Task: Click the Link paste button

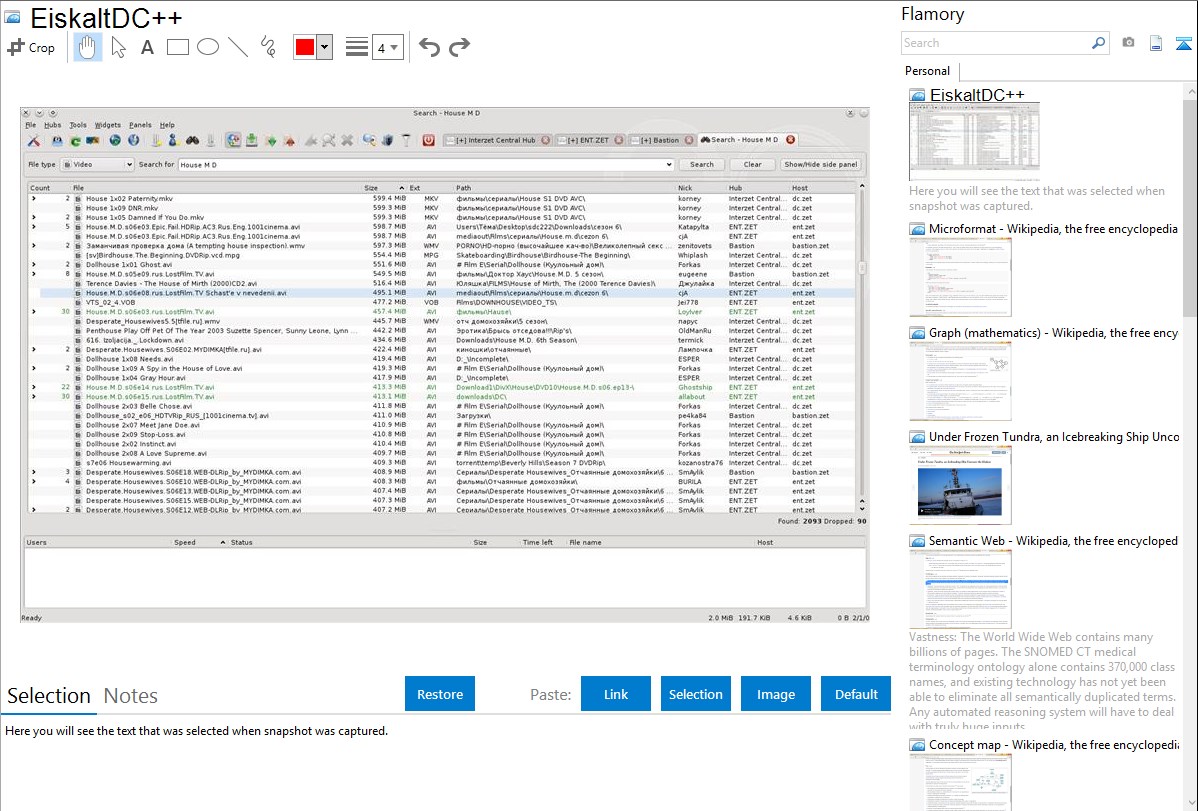Action: click(616, 694)
